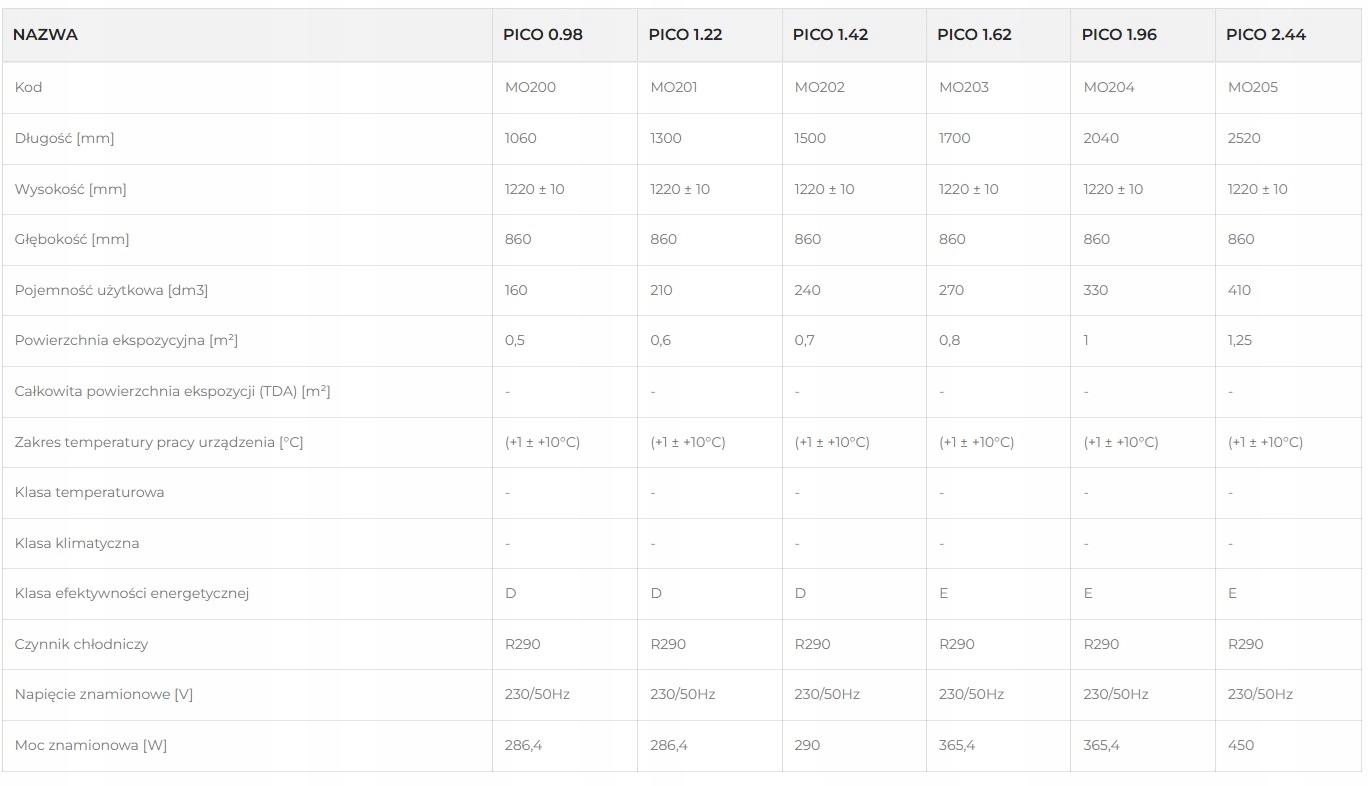Click the PICO 1.62 column header
The height and width of the screenshot is (786, 1370).
[x=974, y=35]
